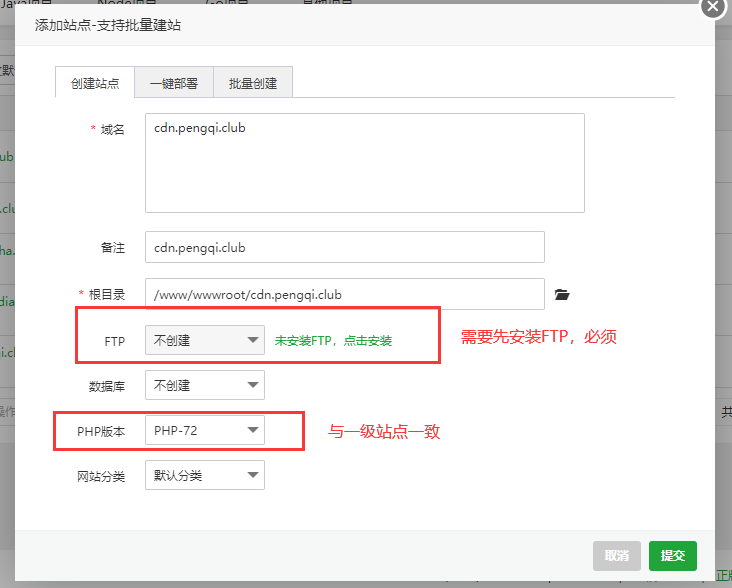The height and width of the screenshot is (588, 732).
Task: Focus the 根目录 path input field
Action: click(x=345, y=294)
